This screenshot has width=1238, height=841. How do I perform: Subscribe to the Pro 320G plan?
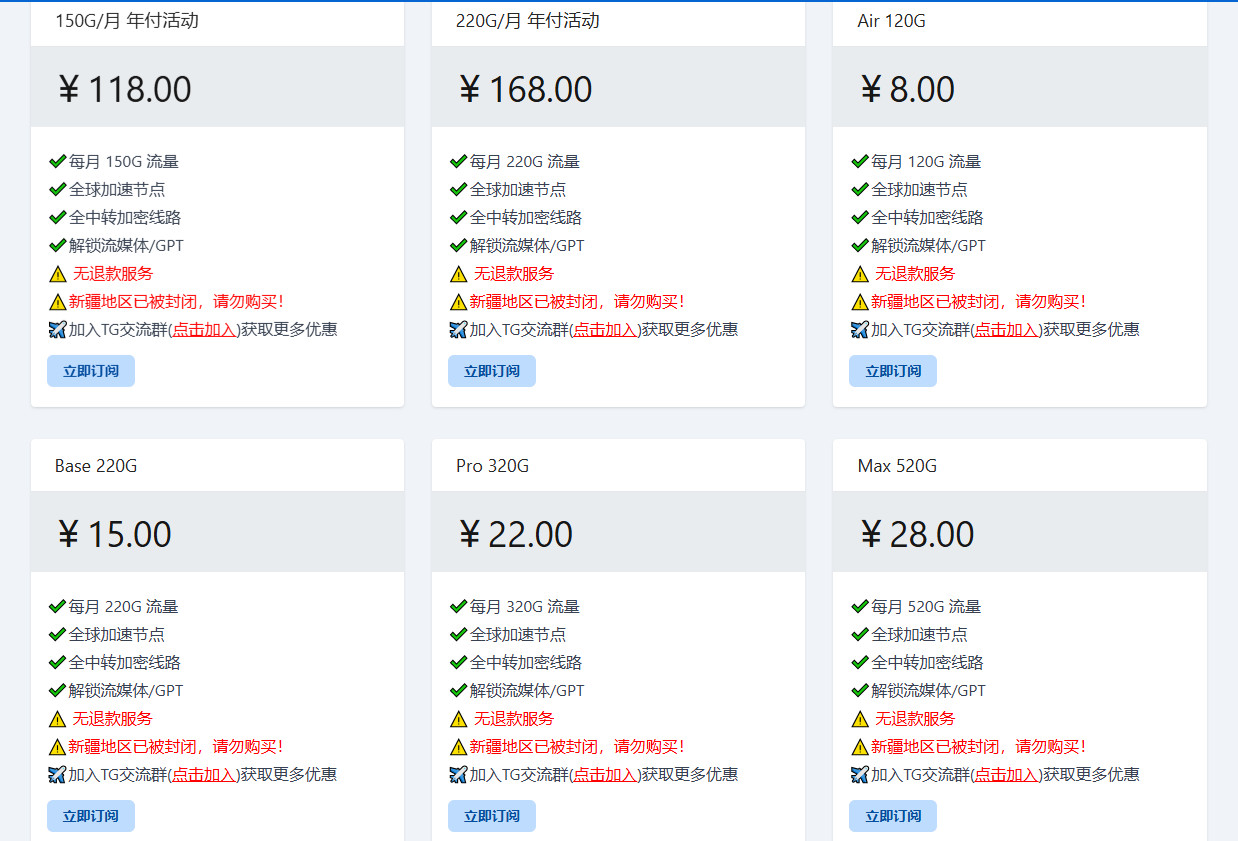click(491, 816)
